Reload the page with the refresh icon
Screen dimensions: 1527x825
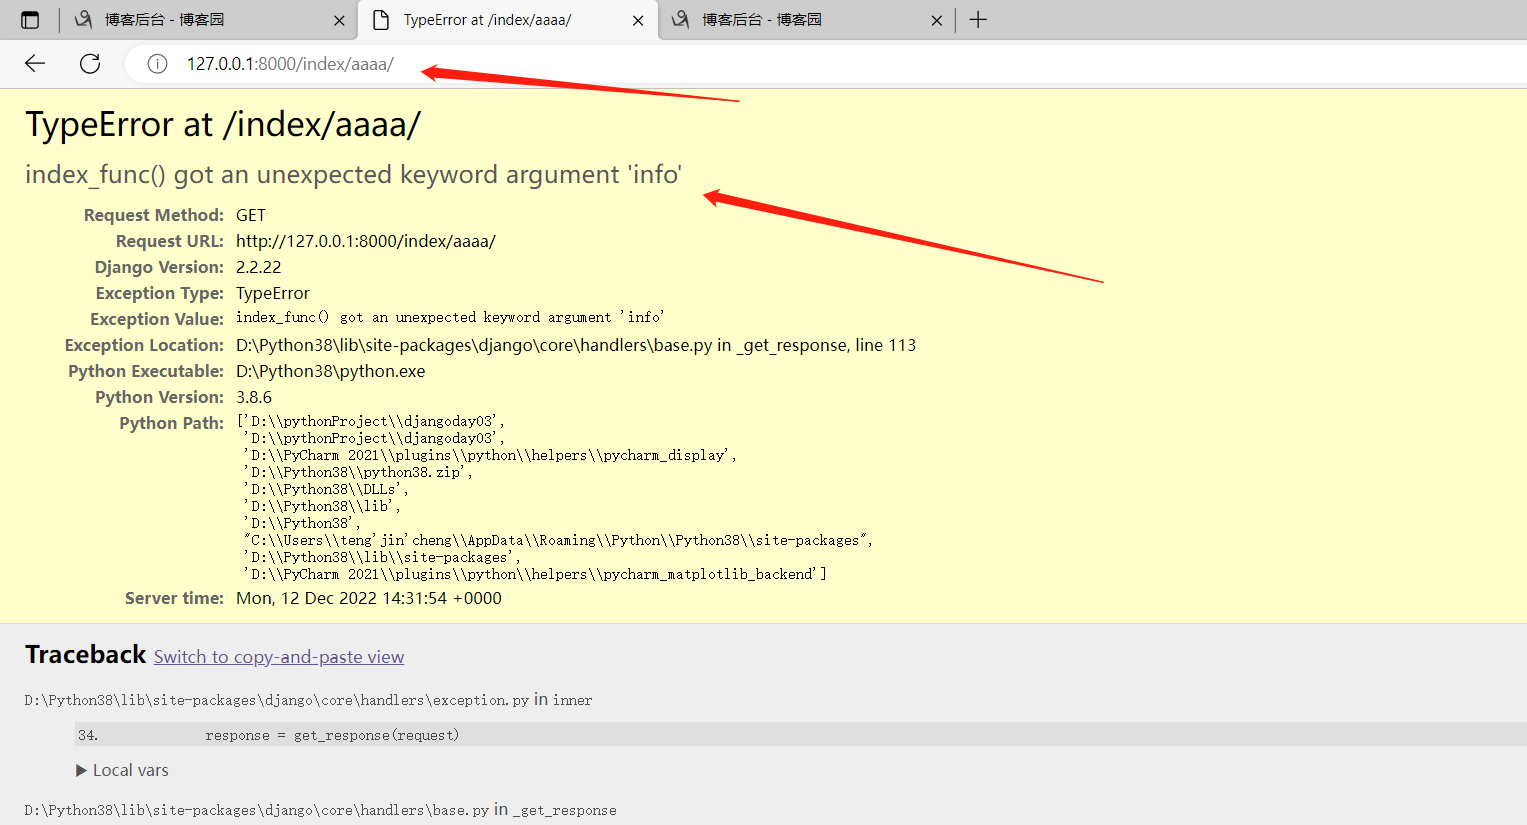[x=90, y=64]
